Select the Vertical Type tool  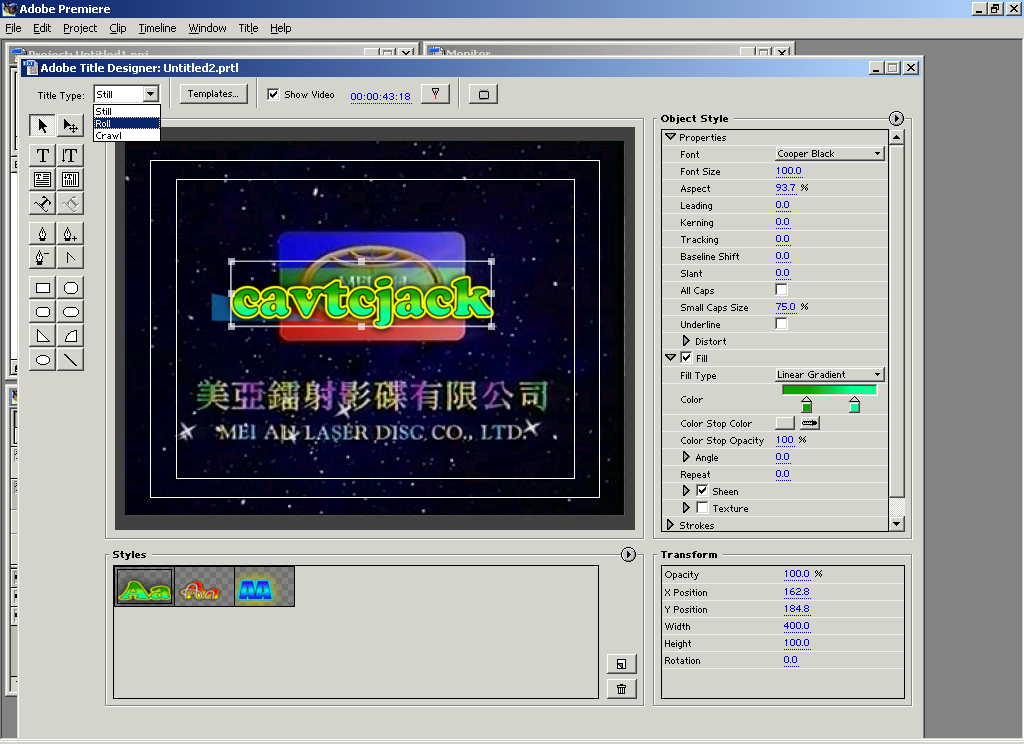[x=70, y=155]
